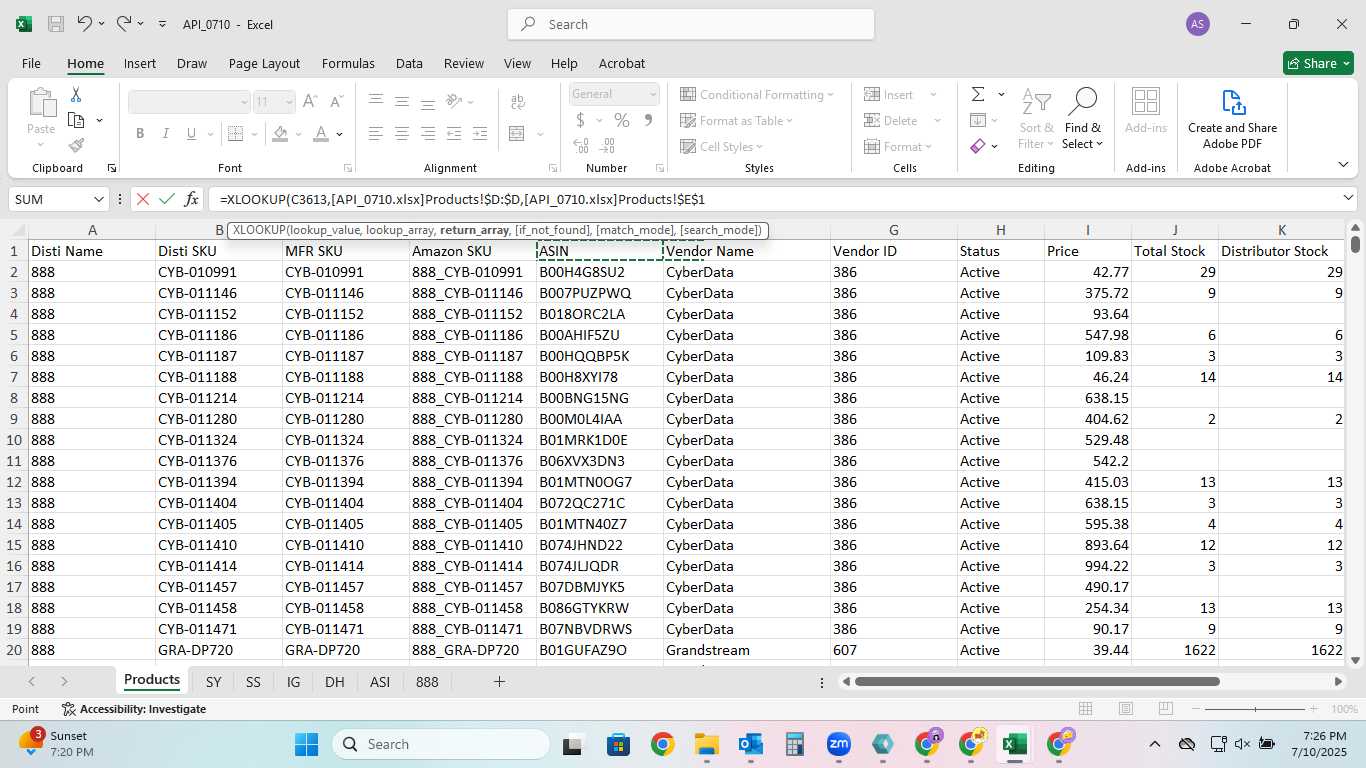Image resolution: width=1366 pixels, height=768 pixels.
Task: Click Accounting Number Format dollar icon
Action: (581, 120)
